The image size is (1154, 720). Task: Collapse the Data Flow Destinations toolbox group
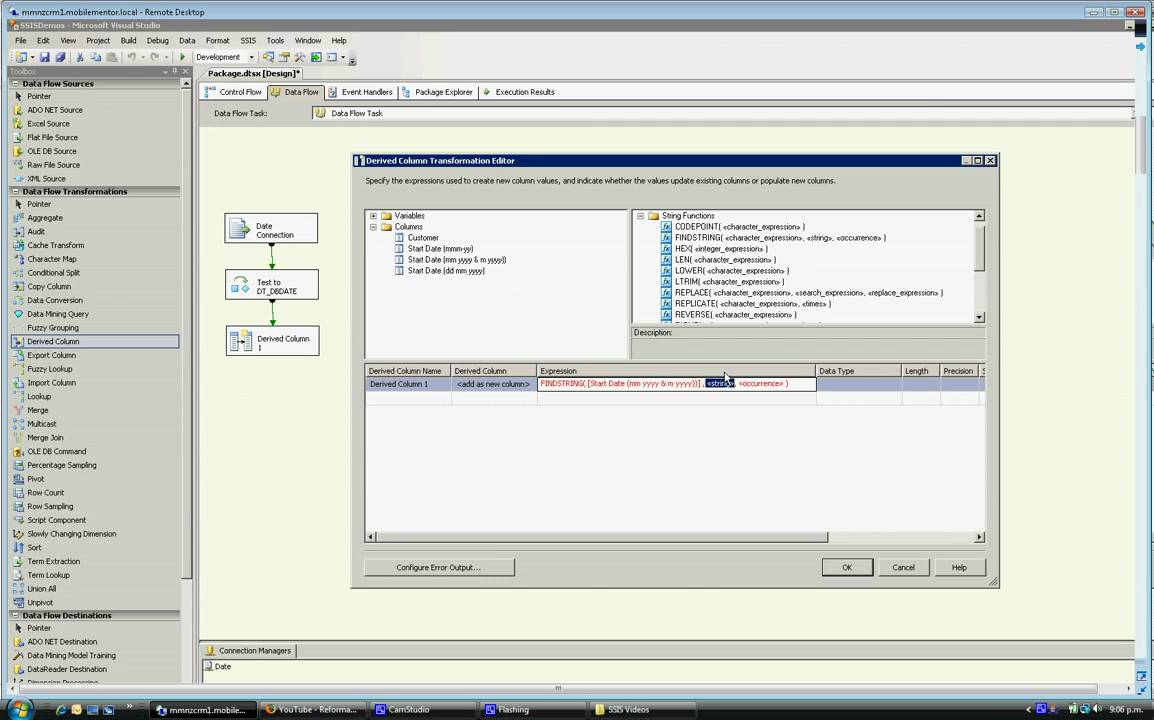(16, 615)
